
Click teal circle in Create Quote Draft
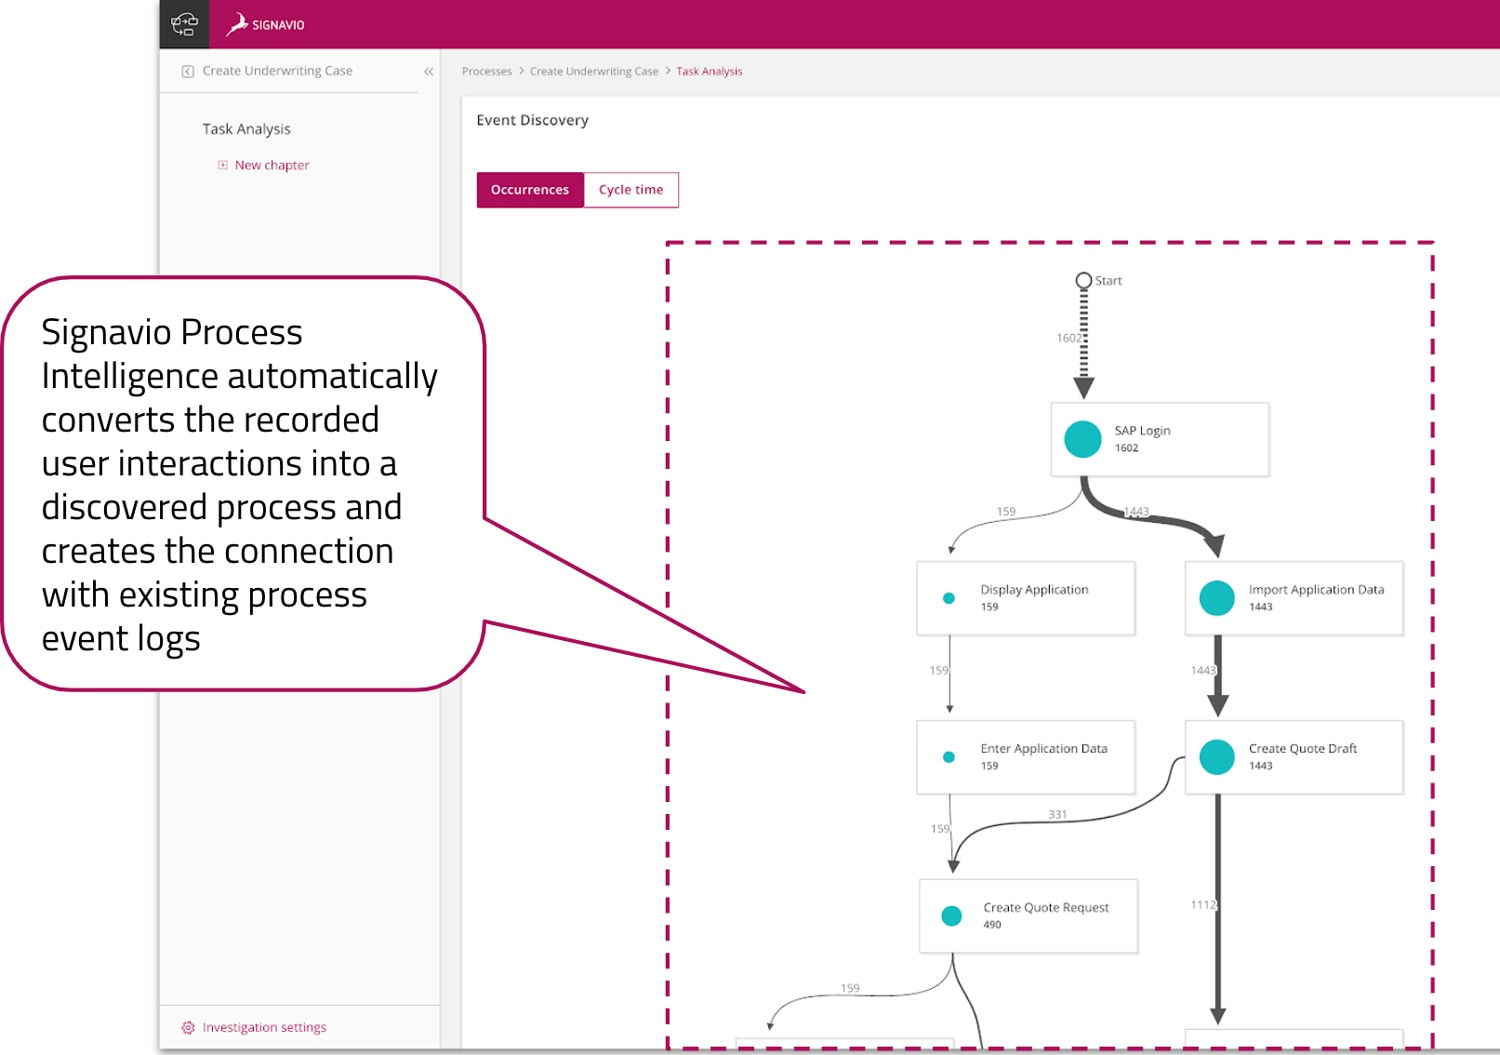coord(1217,757)
